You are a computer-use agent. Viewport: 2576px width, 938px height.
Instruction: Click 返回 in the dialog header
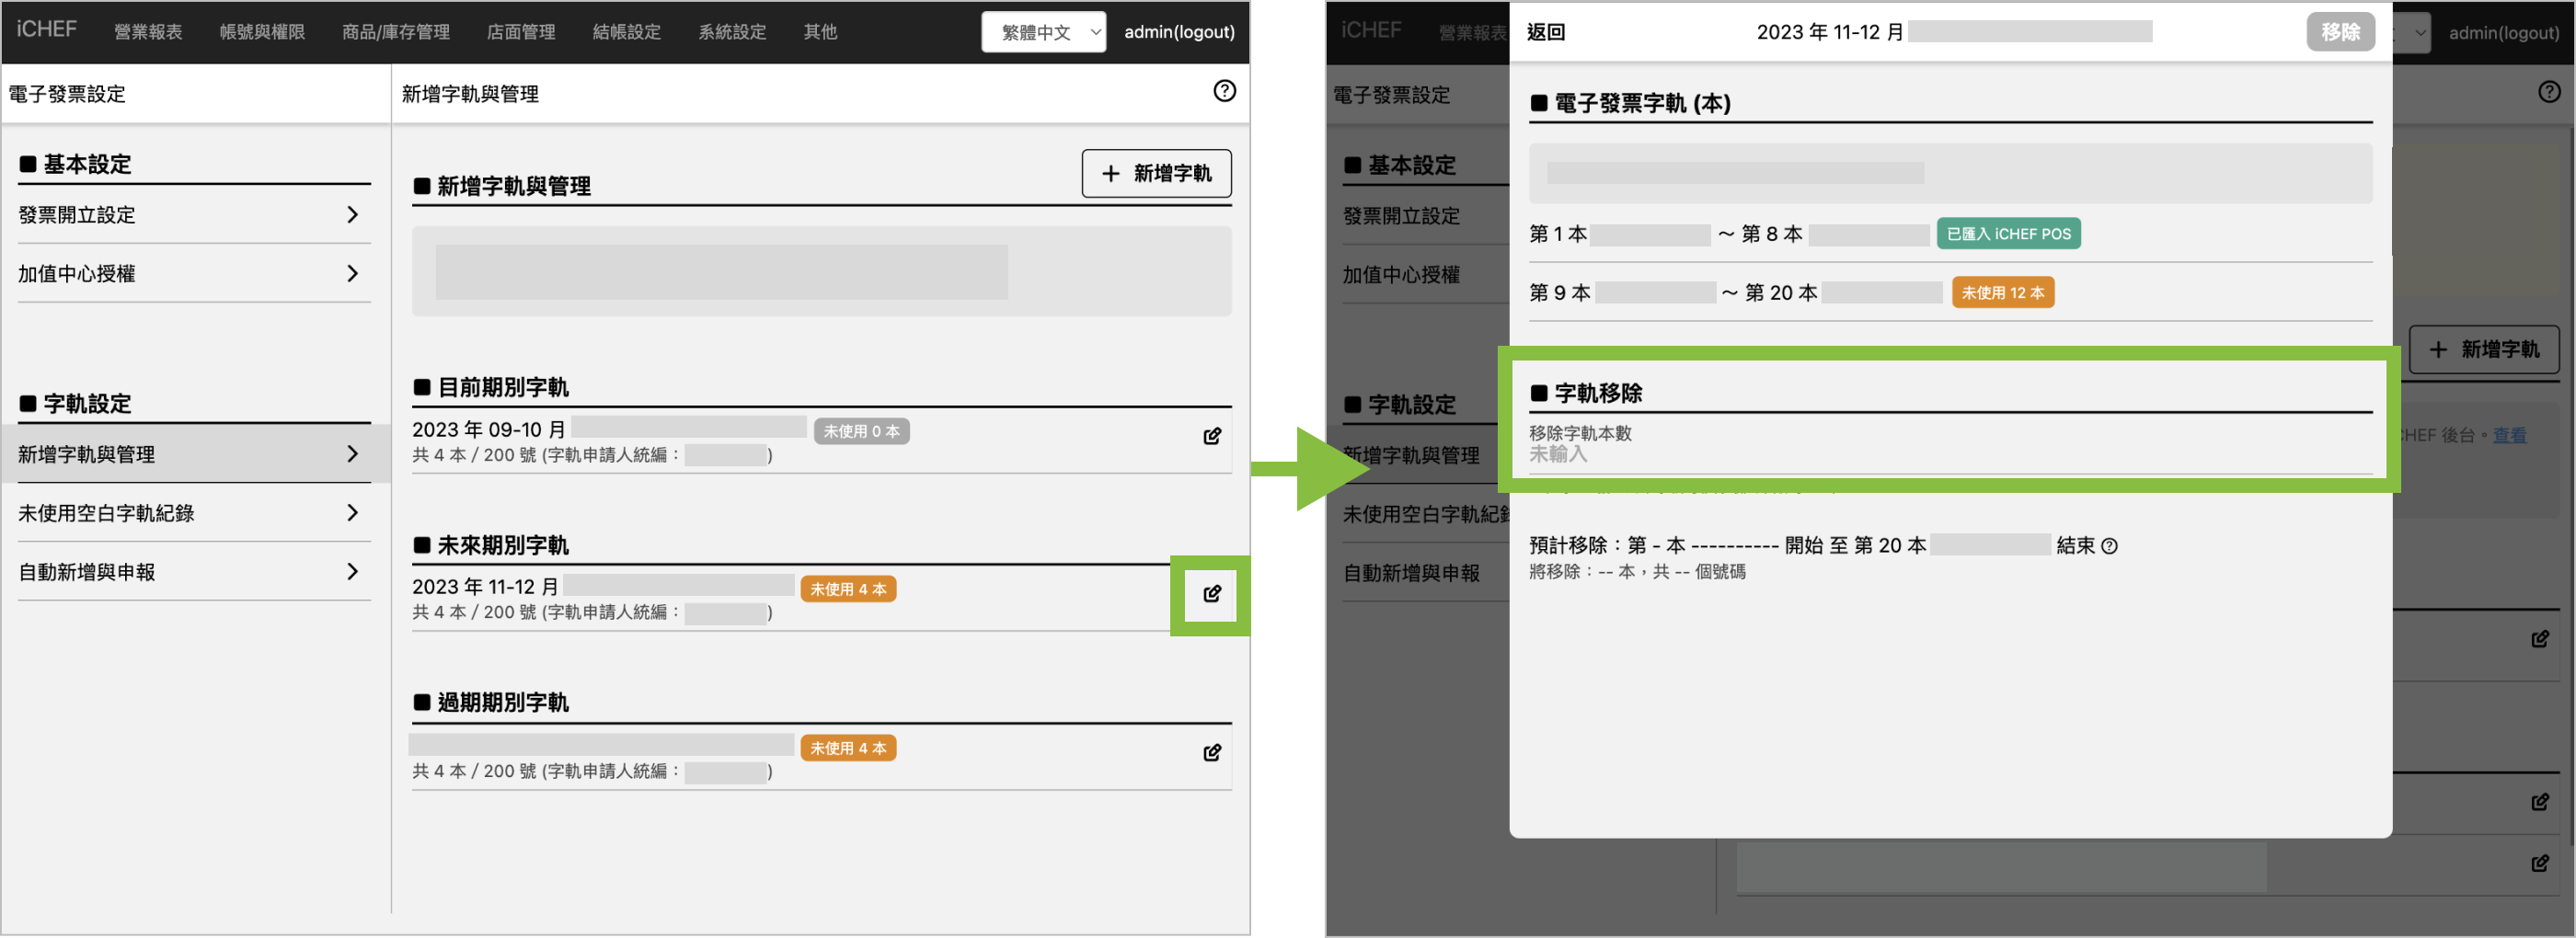(x=1545, y=32)
